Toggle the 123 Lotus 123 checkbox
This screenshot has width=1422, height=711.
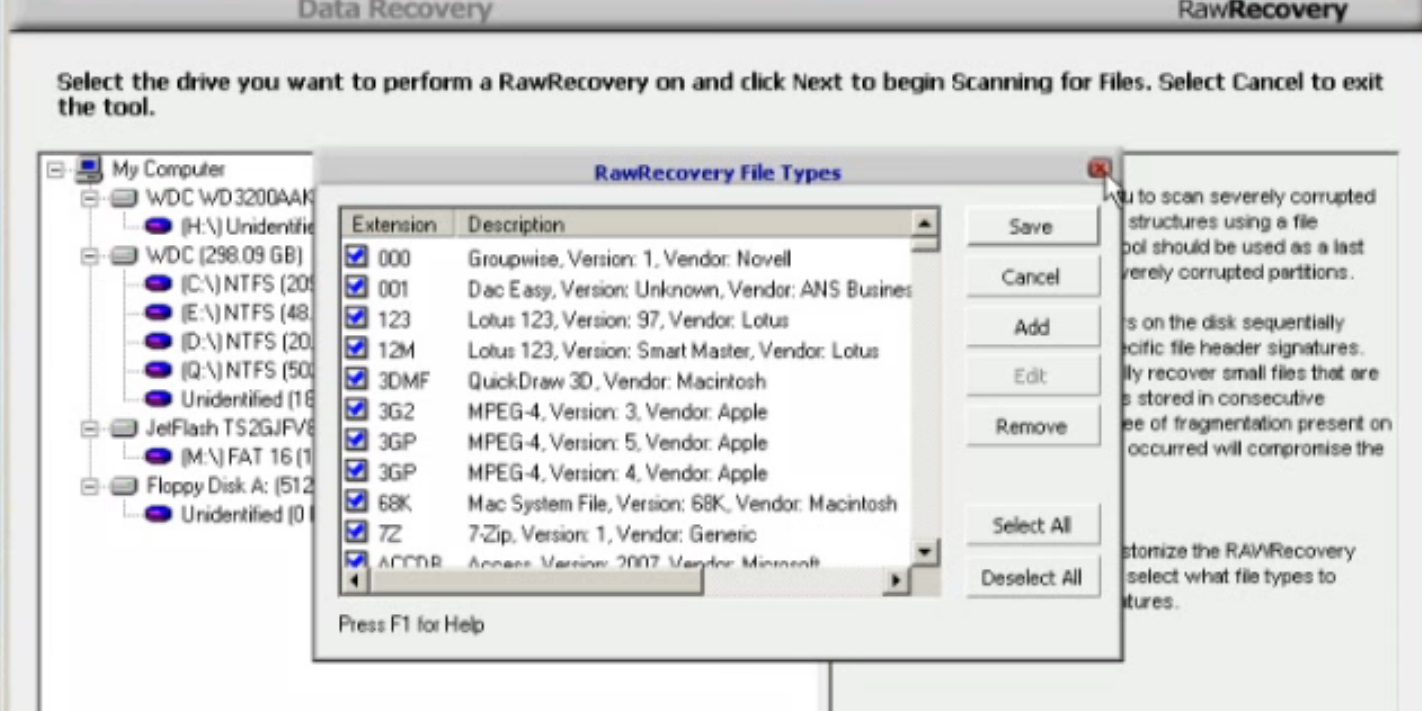pos(356,318)
